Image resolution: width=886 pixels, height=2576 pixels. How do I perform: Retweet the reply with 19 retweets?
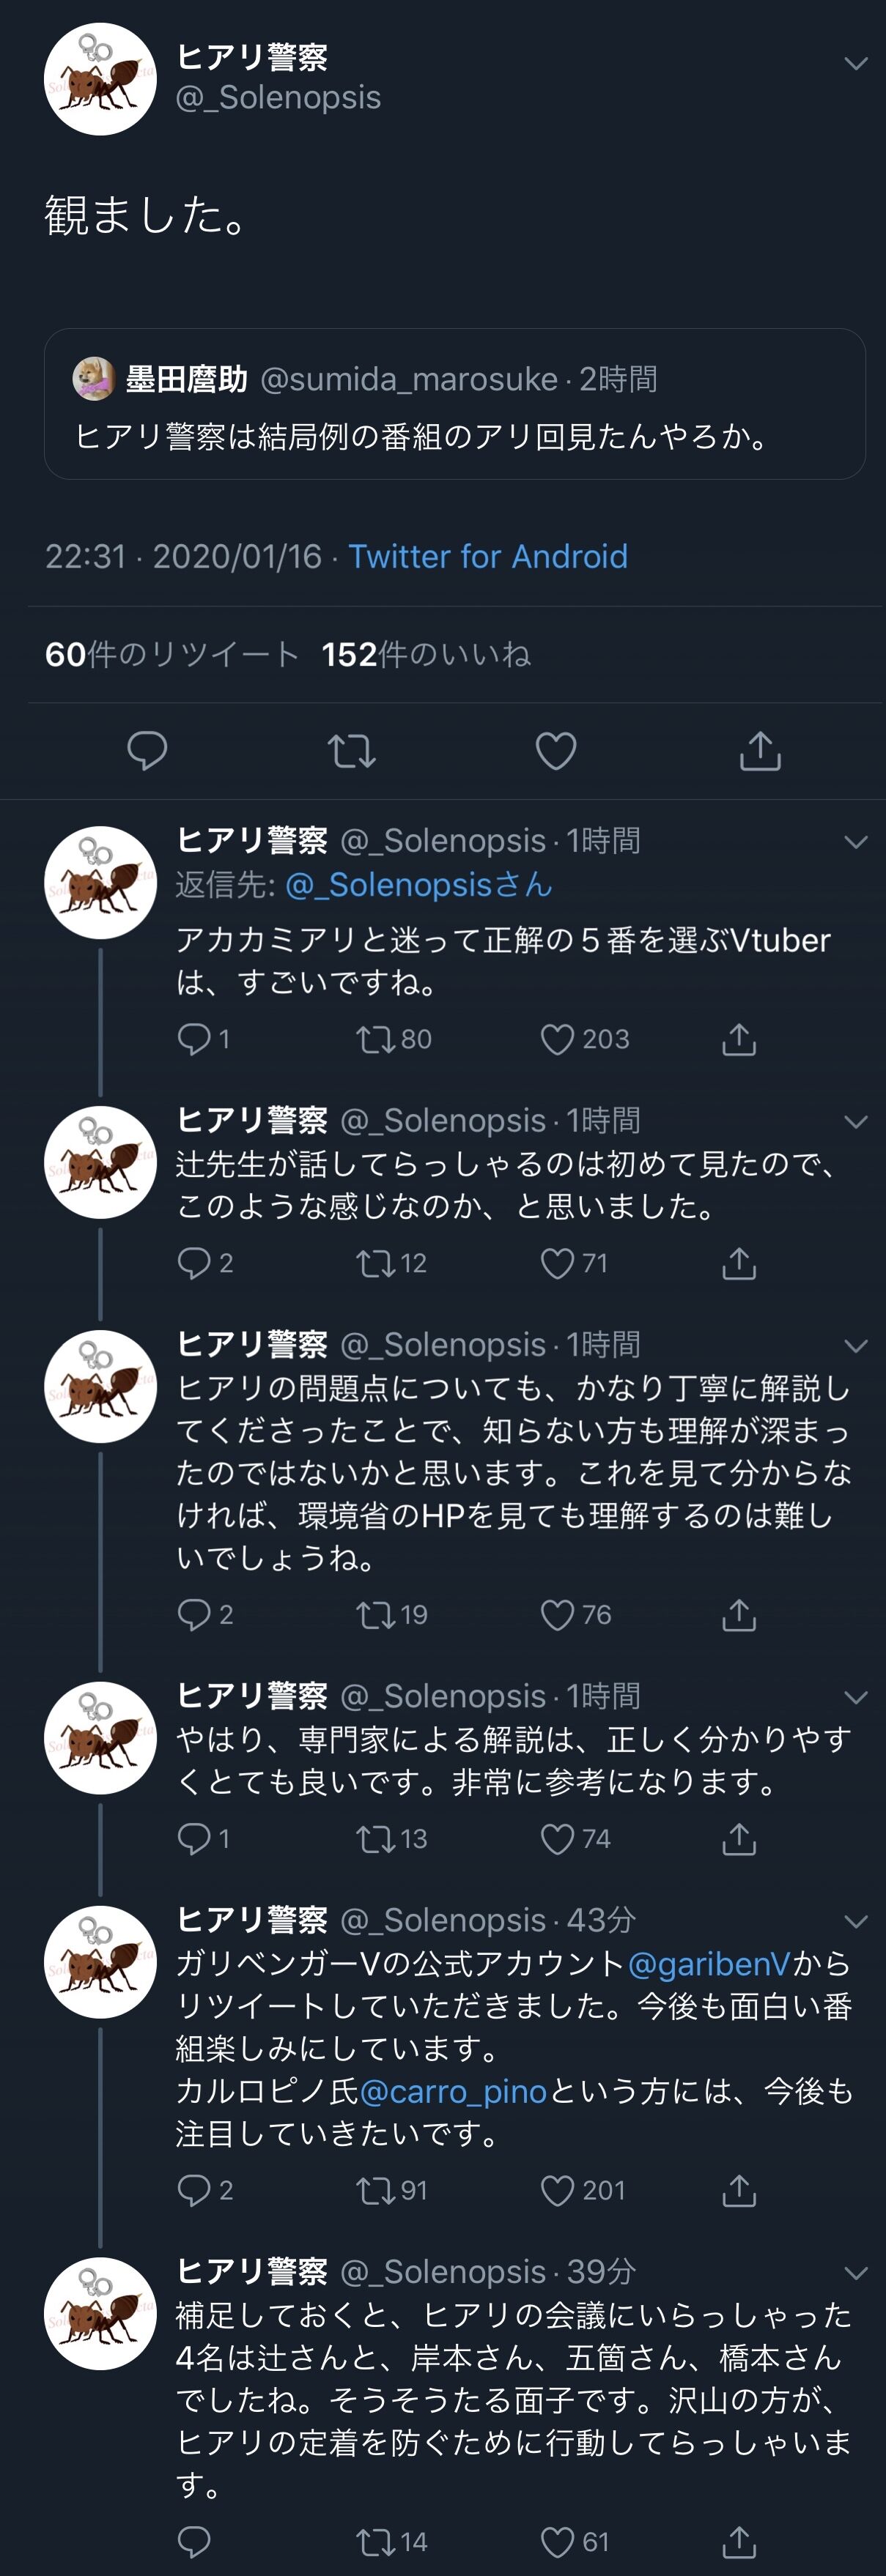coord(376,1614)
